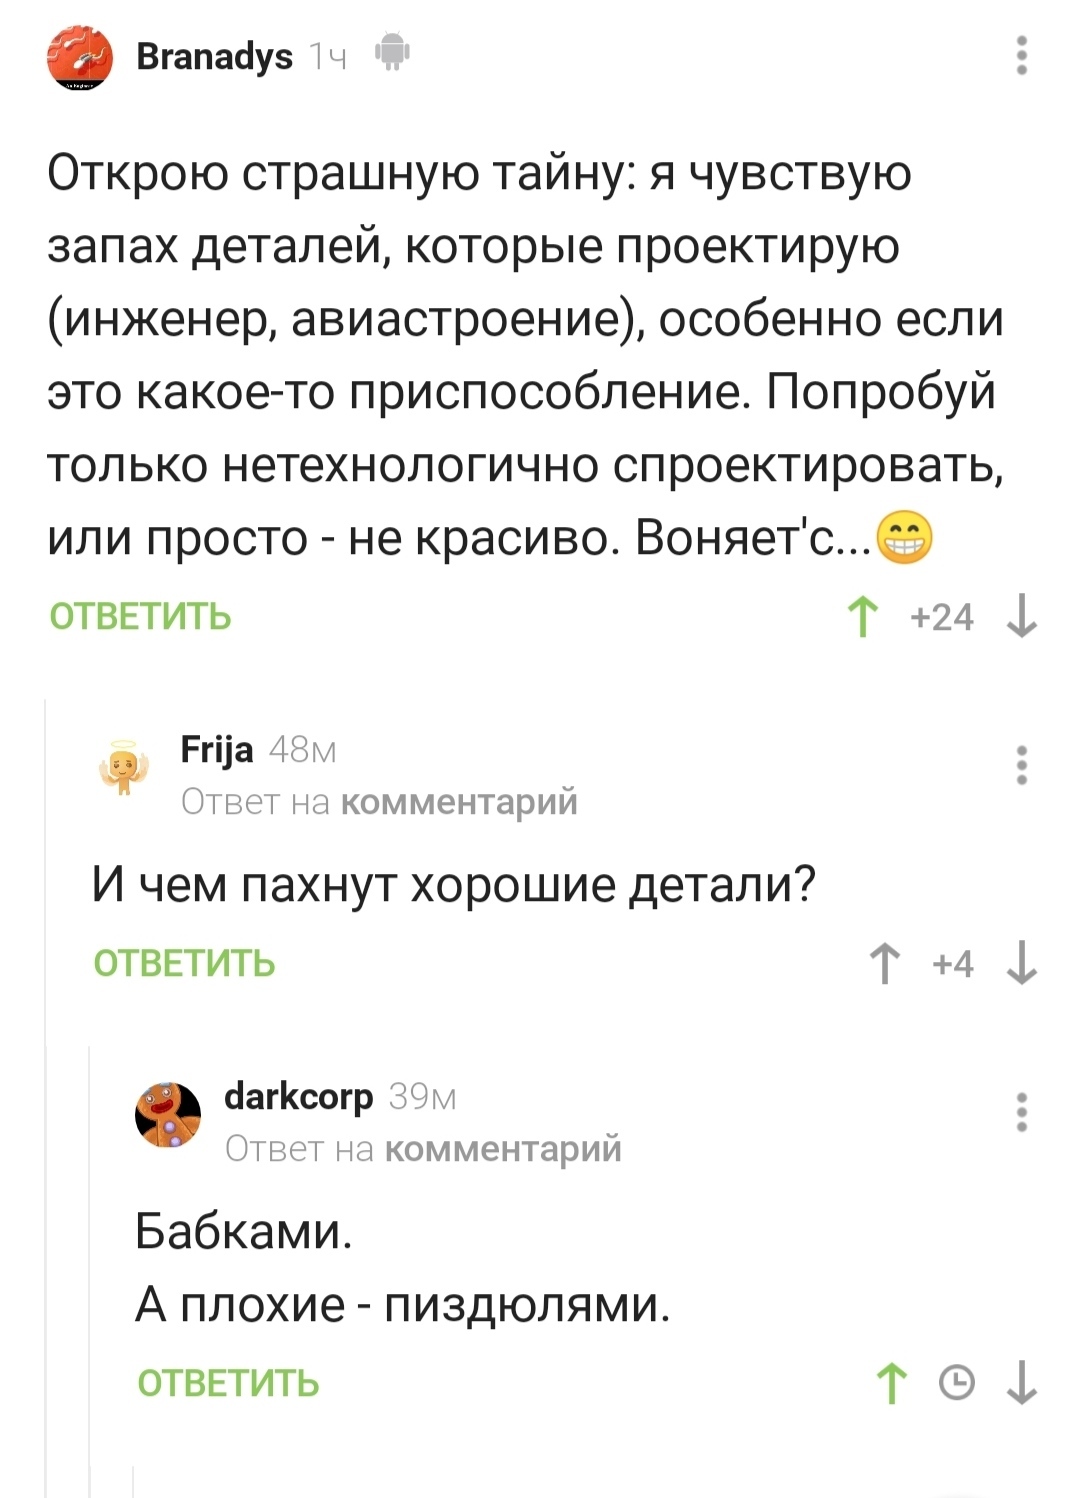Open options menu on Frija comment
The image size is (1080, 1498).
tap(1021, 765)
